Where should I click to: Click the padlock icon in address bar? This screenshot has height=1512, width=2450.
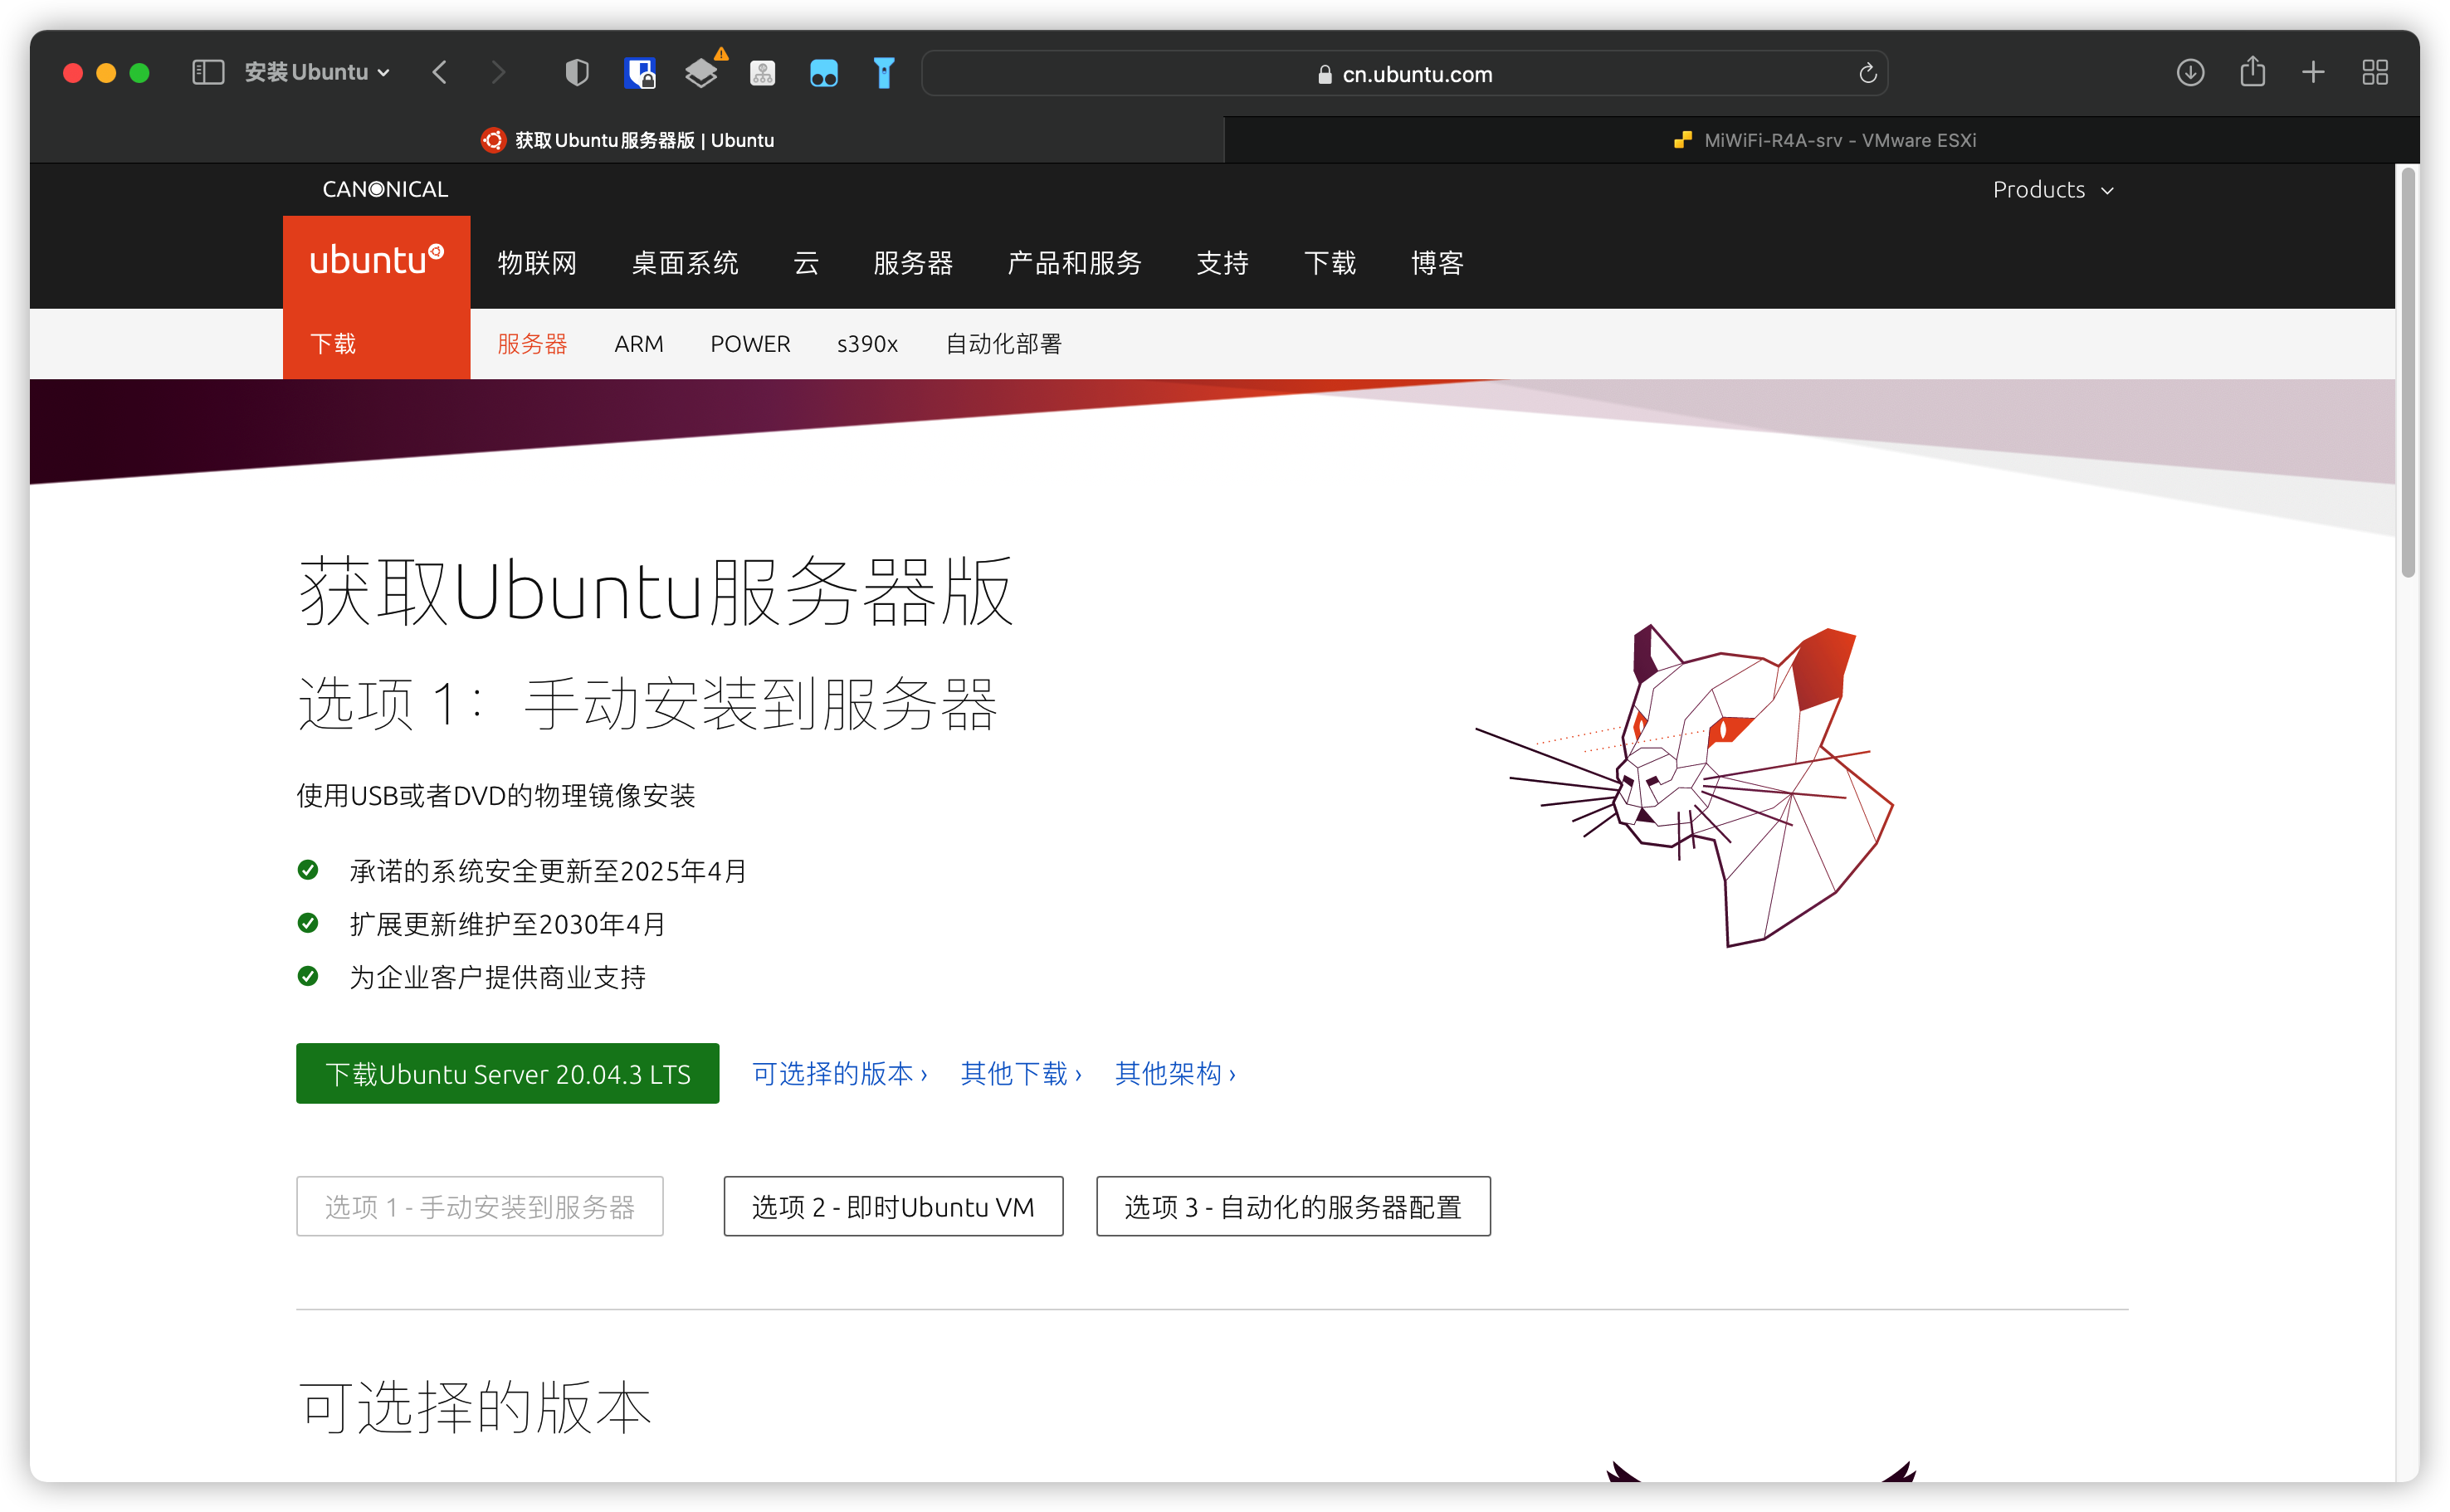point(1325,75)
